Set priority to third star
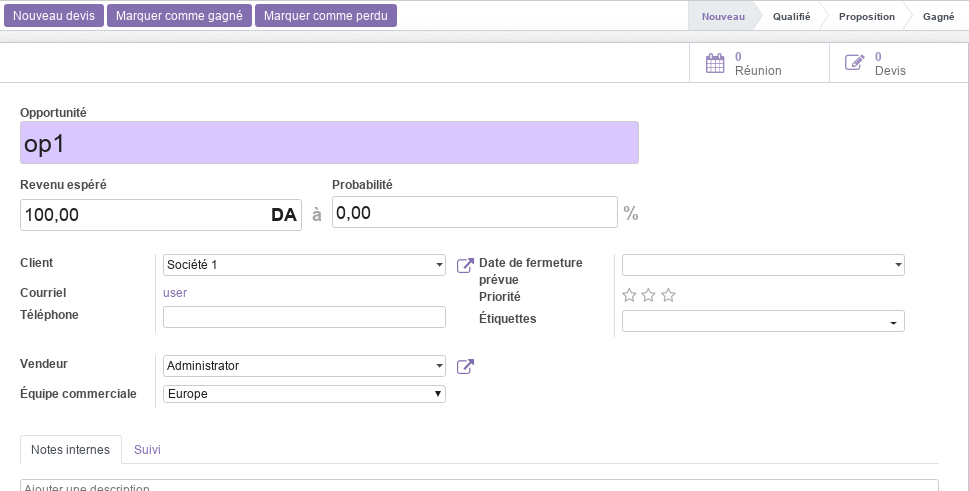This screenshot has height=491, width=969. pos(668,295)
